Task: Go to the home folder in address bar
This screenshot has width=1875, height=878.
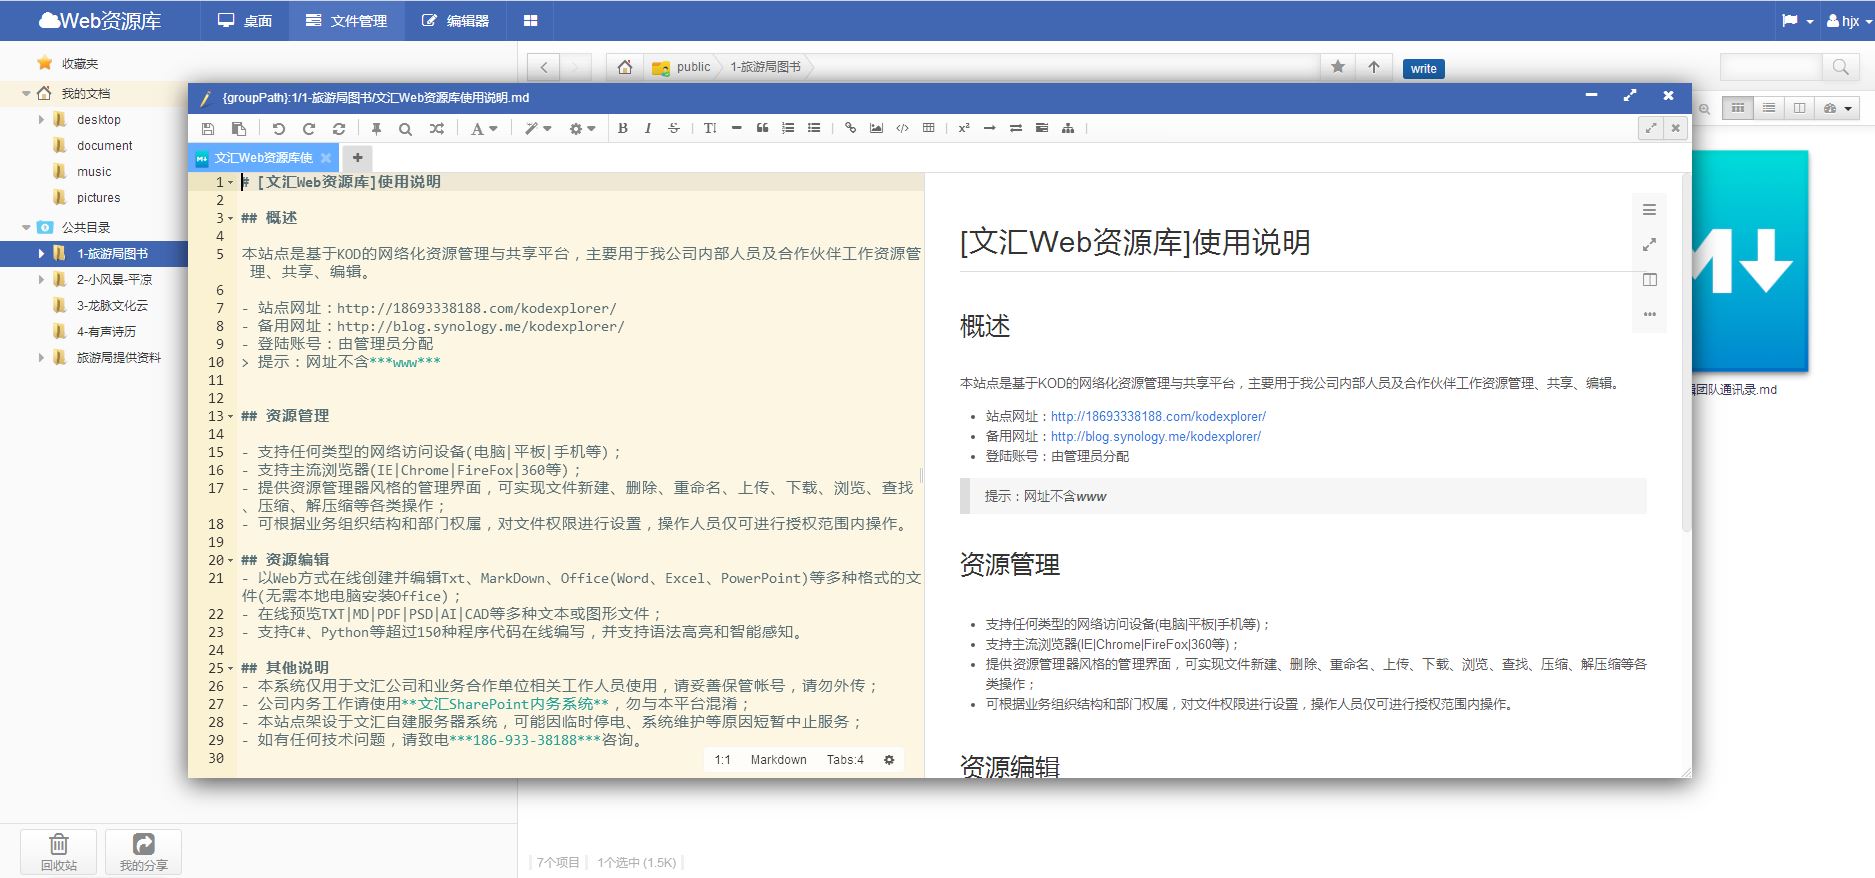Action: pyautogui.click(x=625, y=67)
